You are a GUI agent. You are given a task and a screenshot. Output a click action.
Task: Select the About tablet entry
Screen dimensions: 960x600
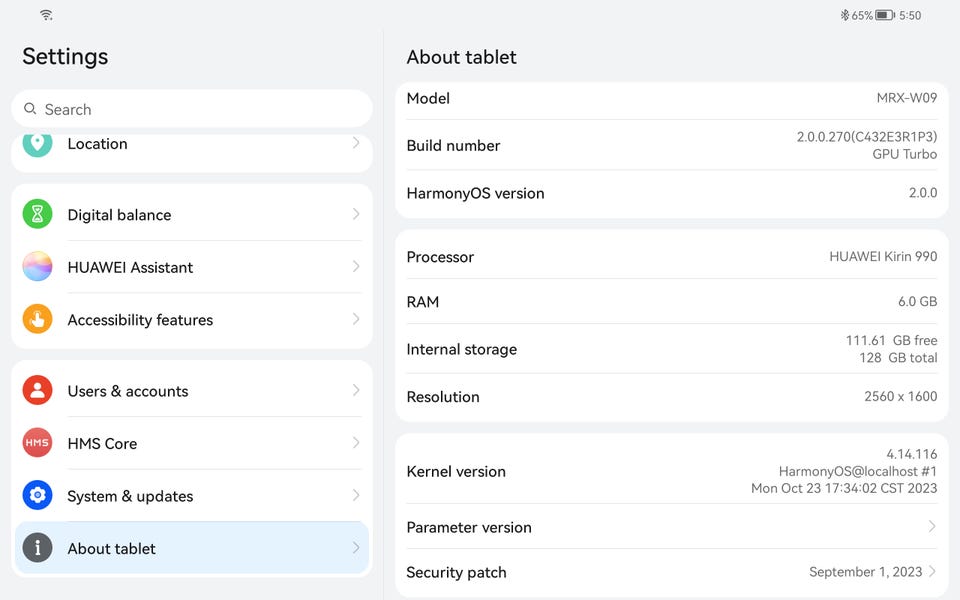(x=192, y=547)
